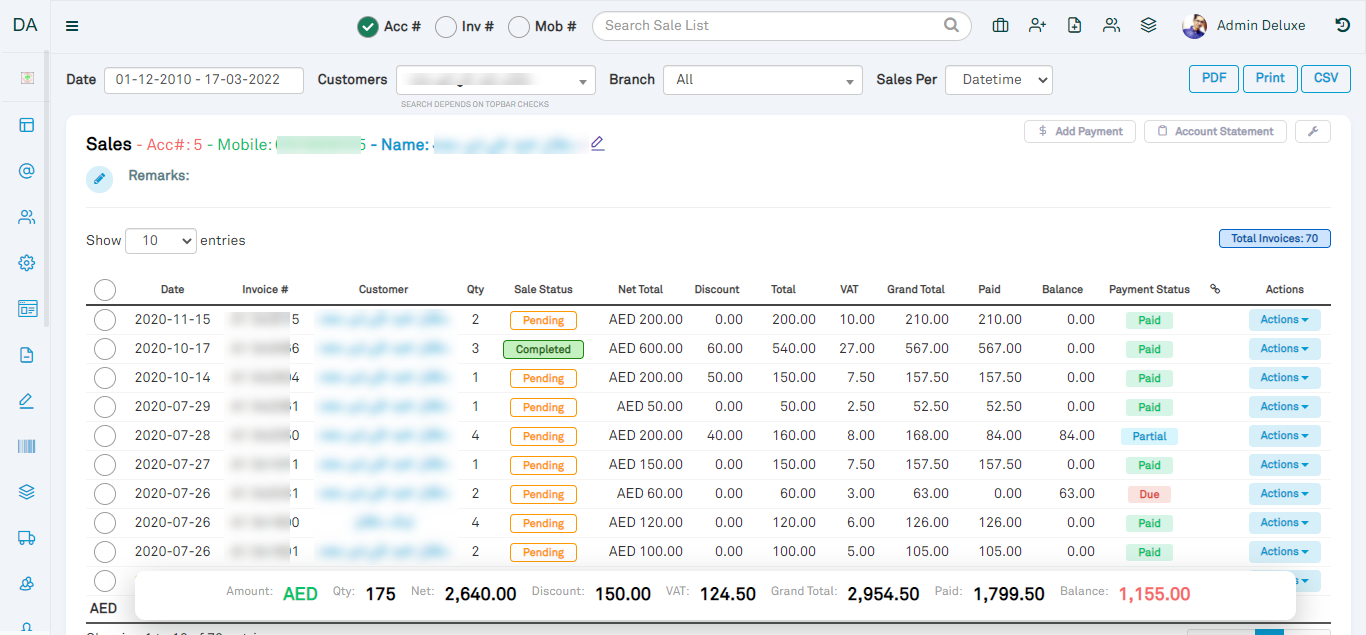Select the Inv # radio option
1366x635 pixels.
pos(446,27)
